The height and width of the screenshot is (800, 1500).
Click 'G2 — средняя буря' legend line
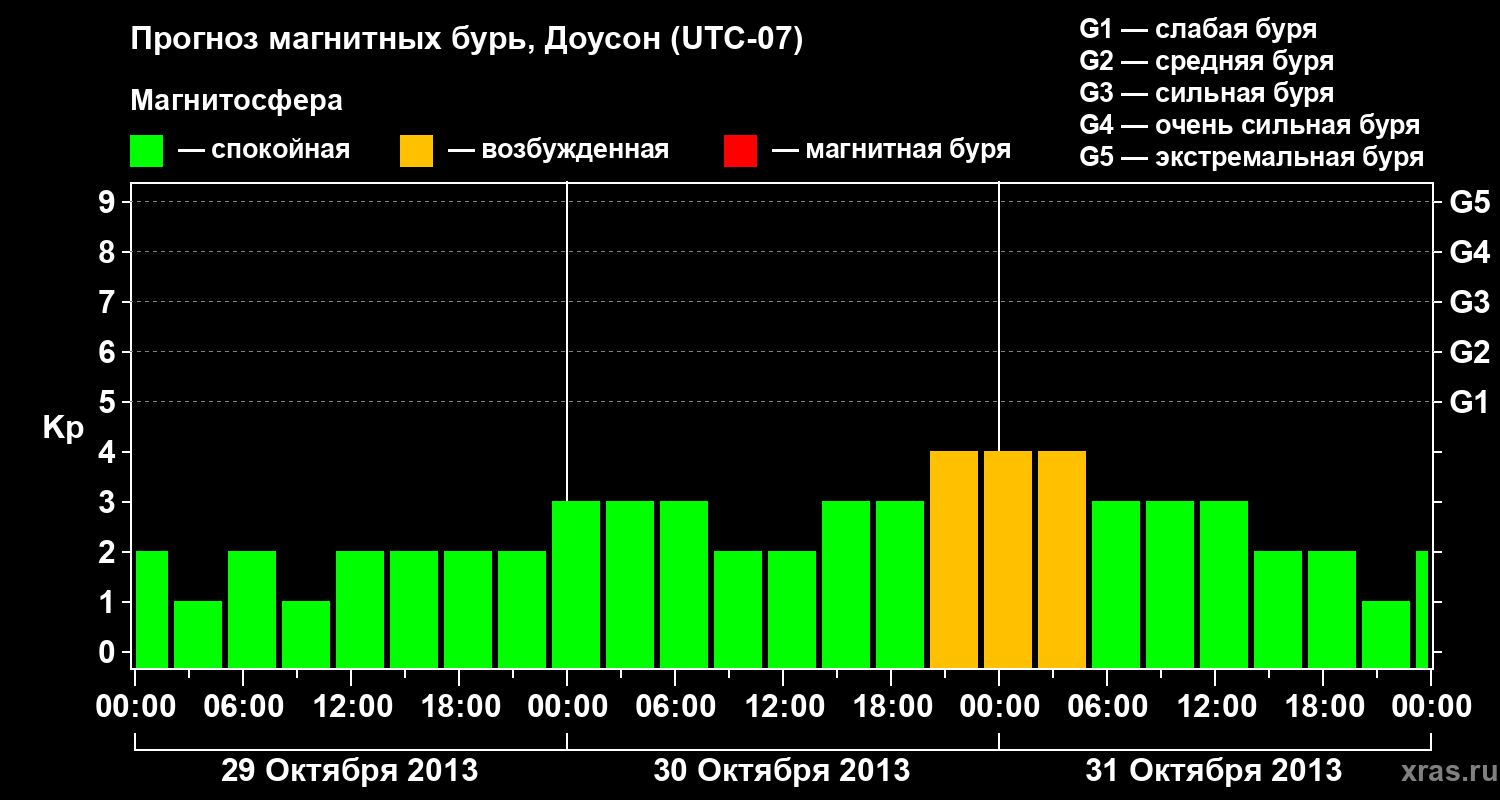pos(1207,61)
